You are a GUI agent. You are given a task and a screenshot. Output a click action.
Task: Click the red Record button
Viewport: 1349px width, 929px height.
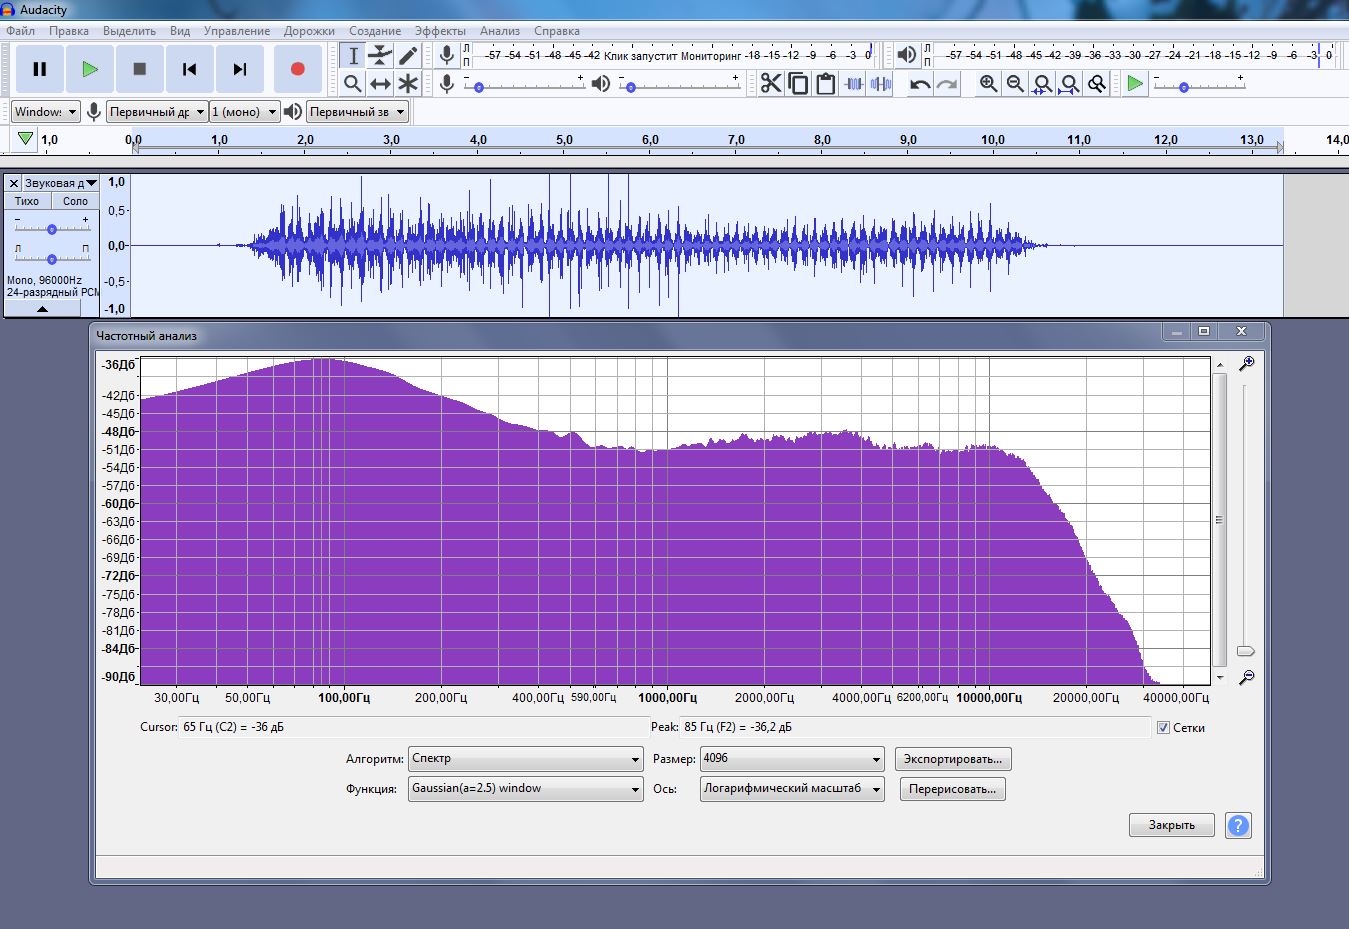click(x=297, y=69)
